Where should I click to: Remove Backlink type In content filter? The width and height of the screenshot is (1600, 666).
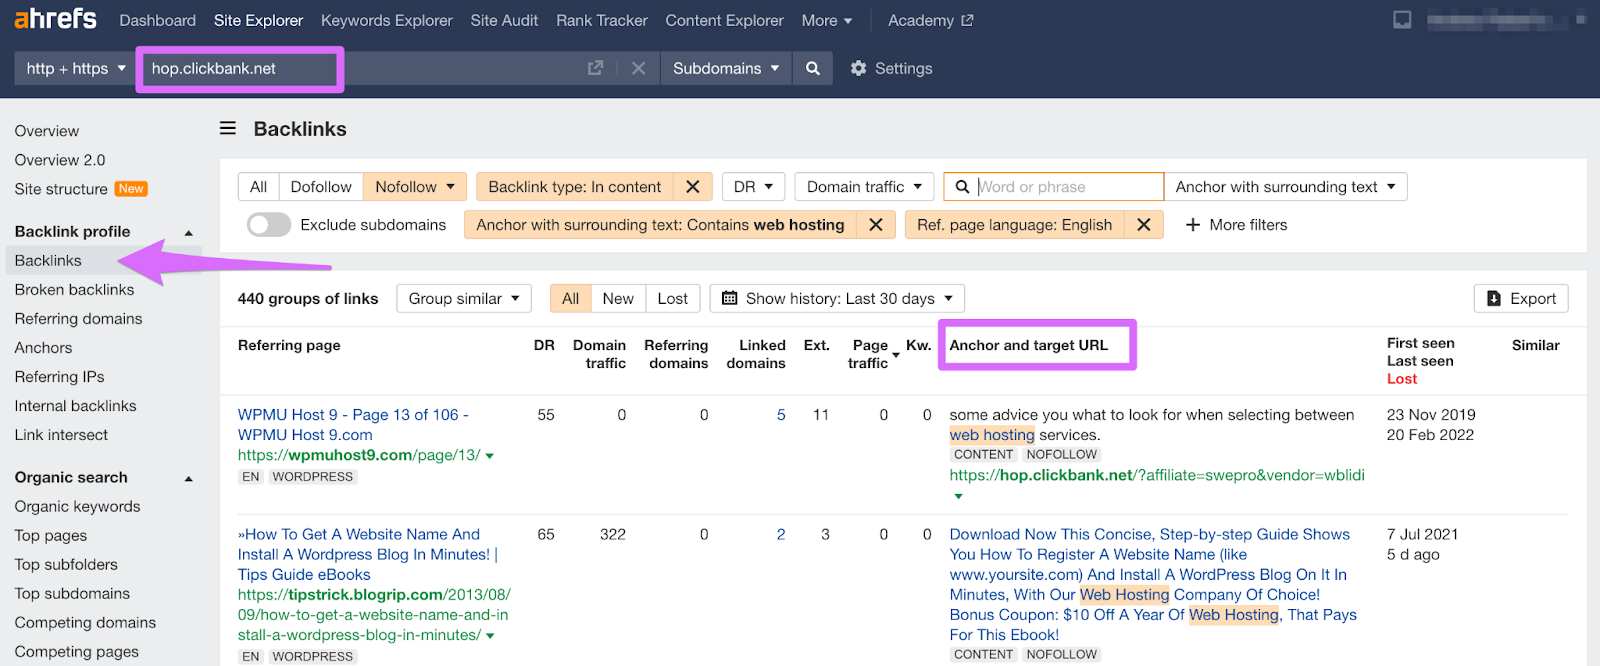point(692,187)
